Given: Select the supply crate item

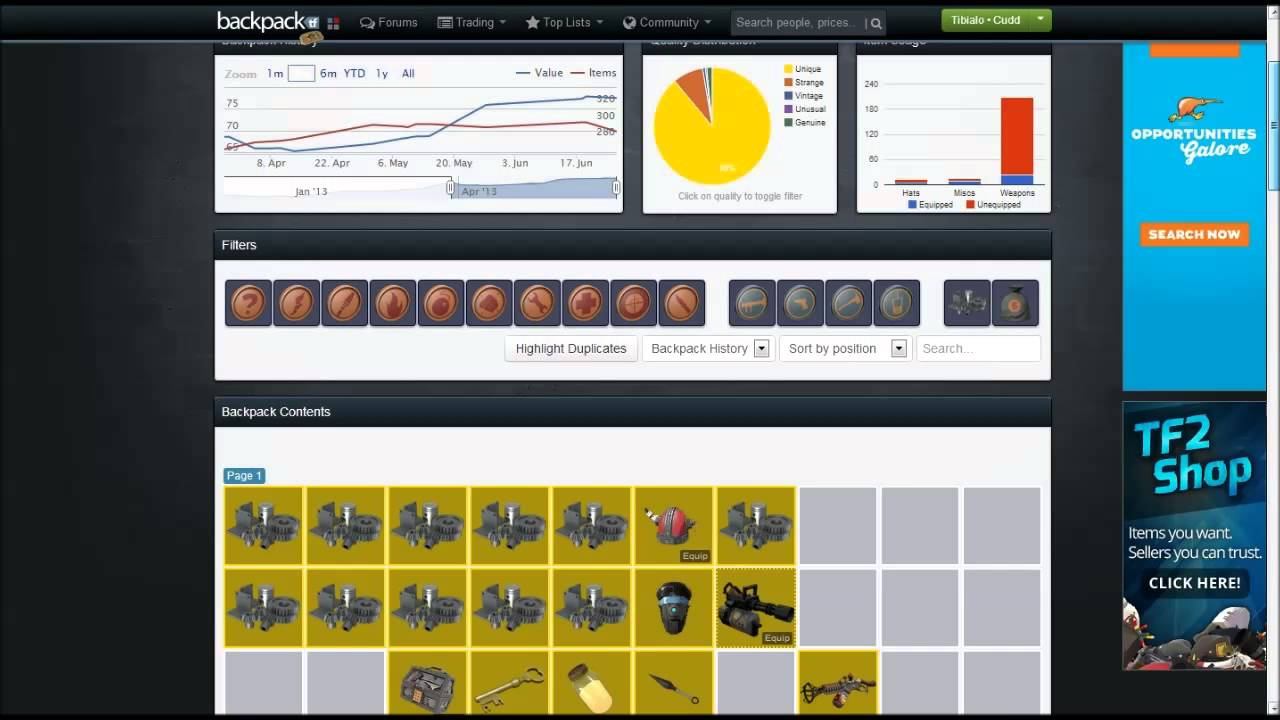Looking at the screenshot, I should click(428, 685).
